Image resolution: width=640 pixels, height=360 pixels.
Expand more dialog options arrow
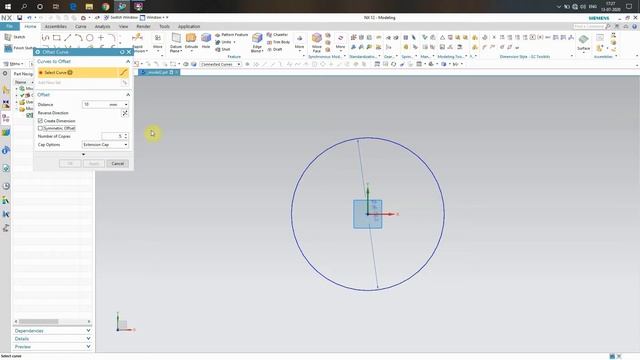pos(83,154)
